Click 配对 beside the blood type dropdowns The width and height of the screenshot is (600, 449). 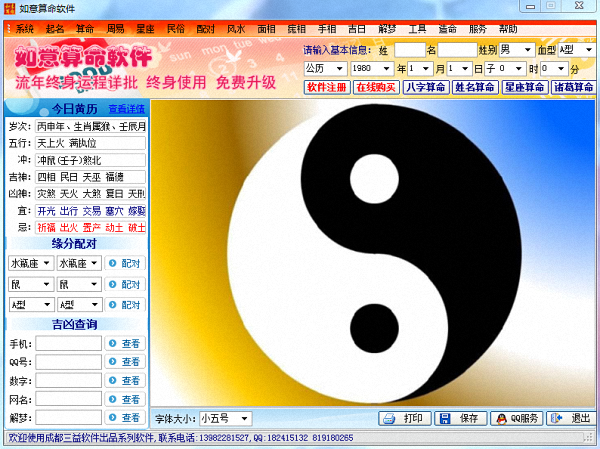click(x=126, y=304)
